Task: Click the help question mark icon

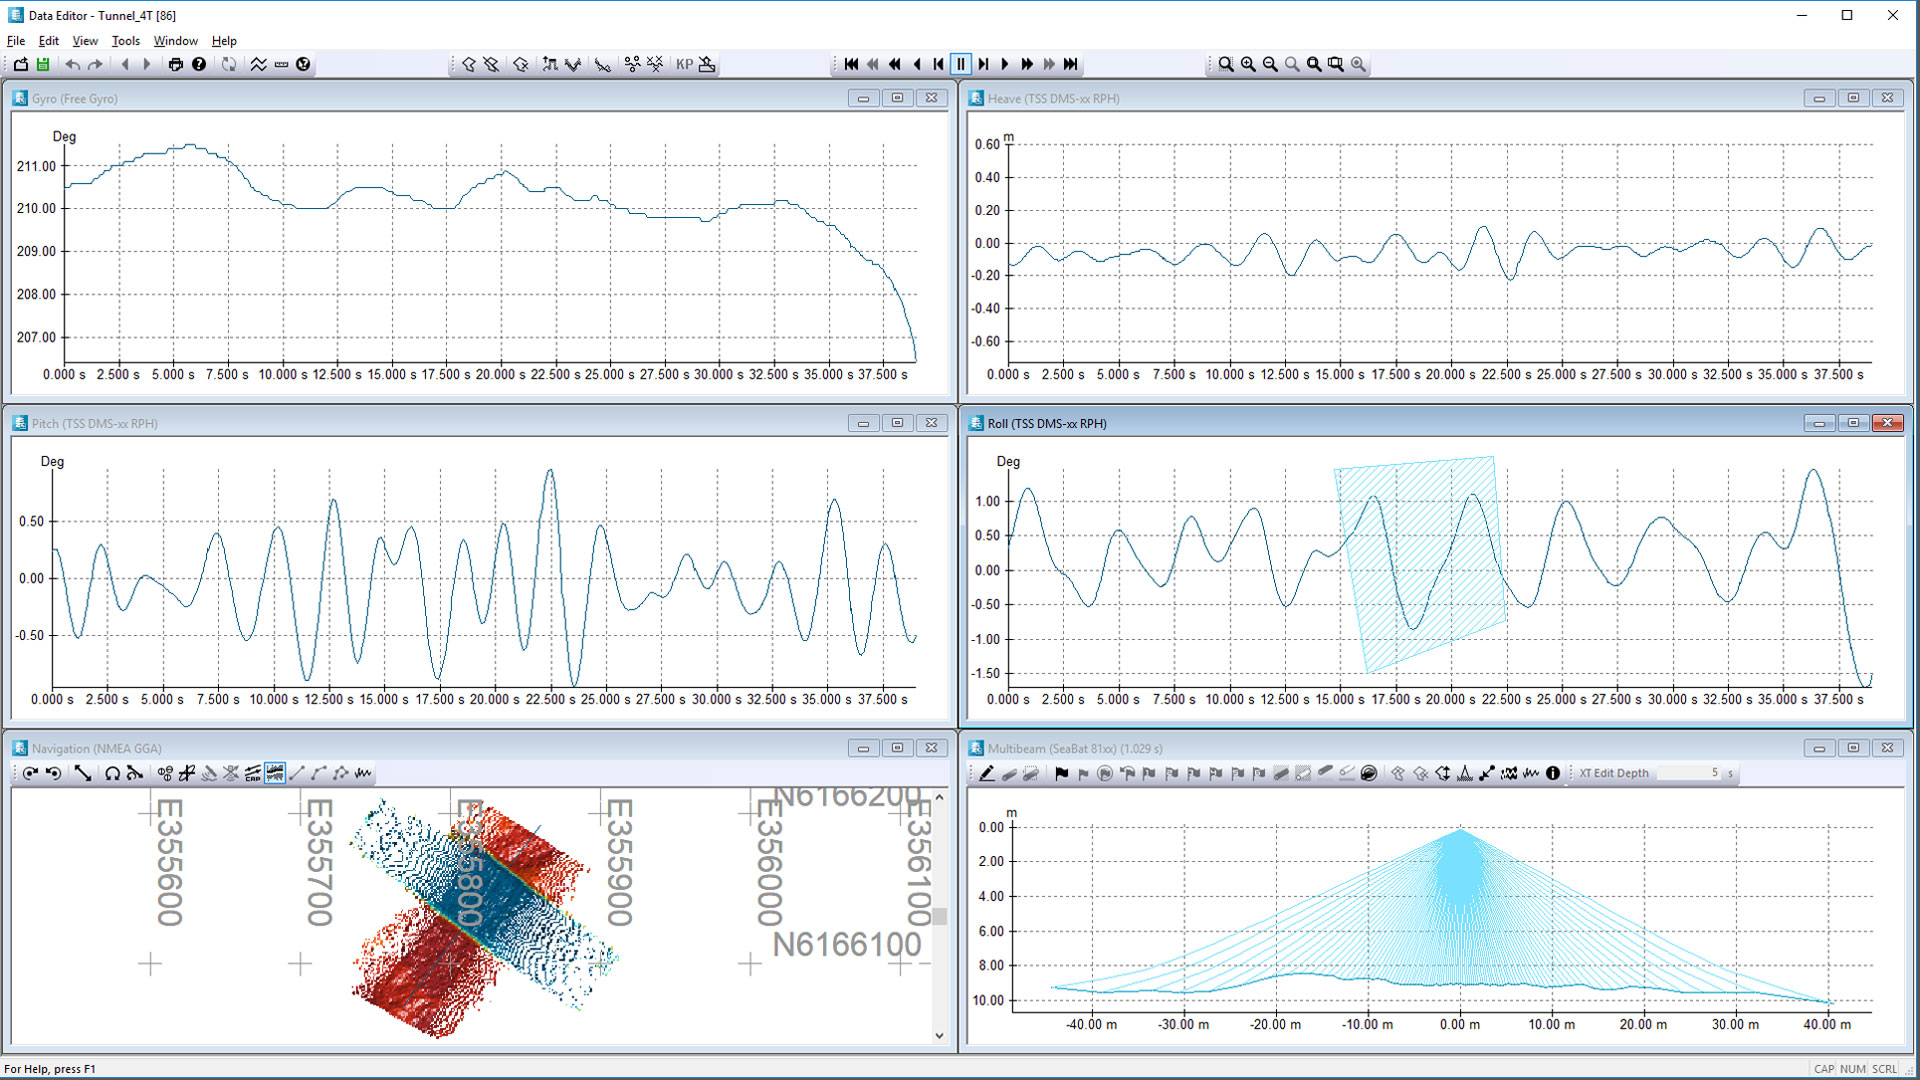Action: pyautogui.click(x=199, y=64)
